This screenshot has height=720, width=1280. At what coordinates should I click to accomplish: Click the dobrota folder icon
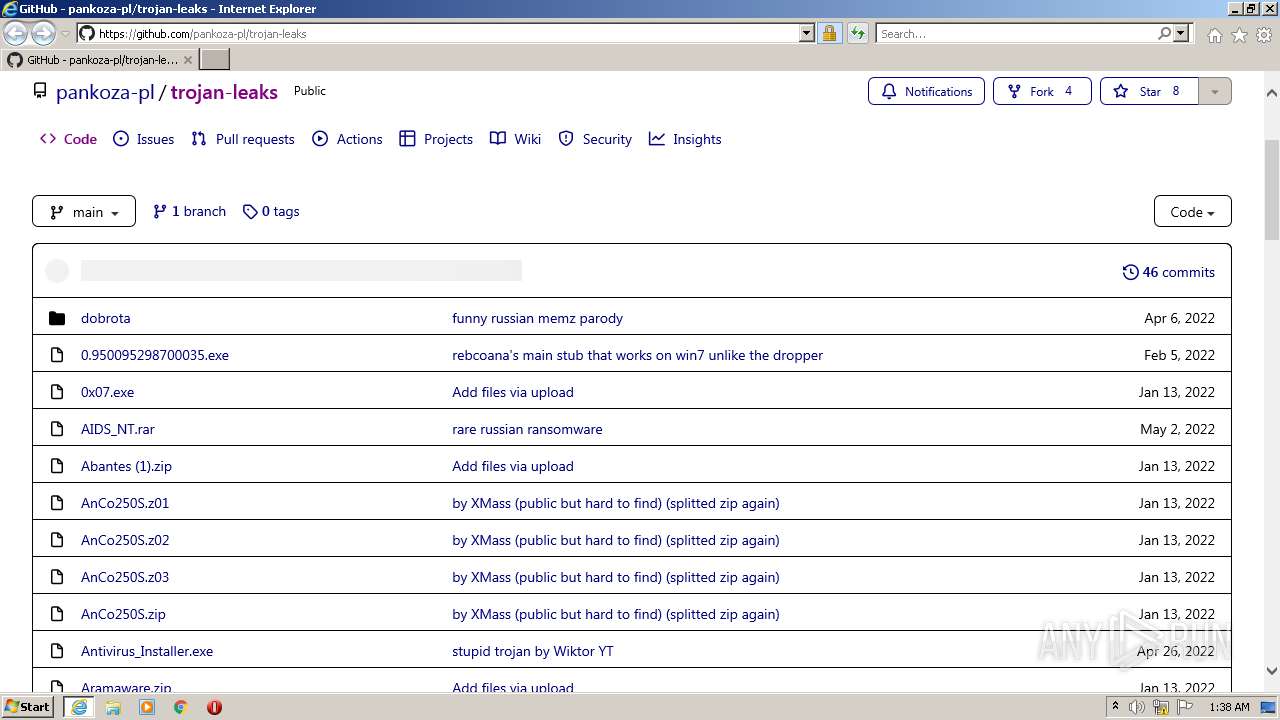click(x=57, y=318)
